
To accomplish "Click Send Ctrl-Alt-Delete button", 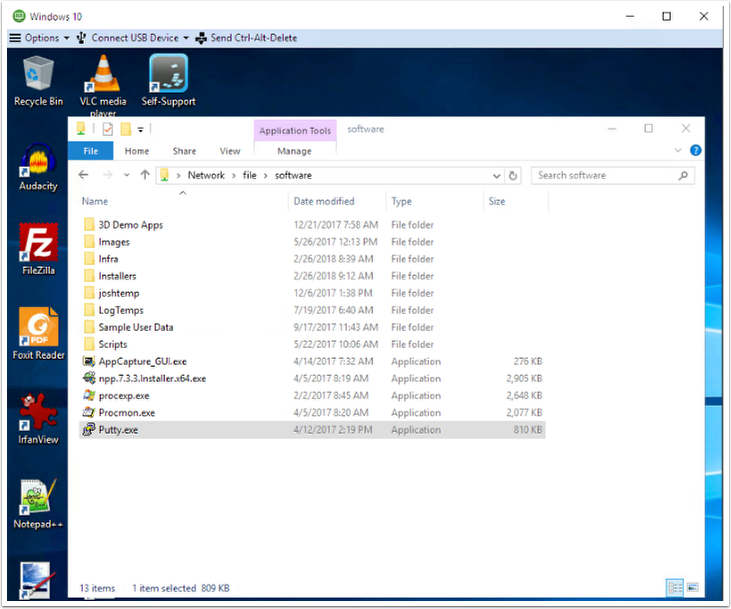I will tap(246, 38).
